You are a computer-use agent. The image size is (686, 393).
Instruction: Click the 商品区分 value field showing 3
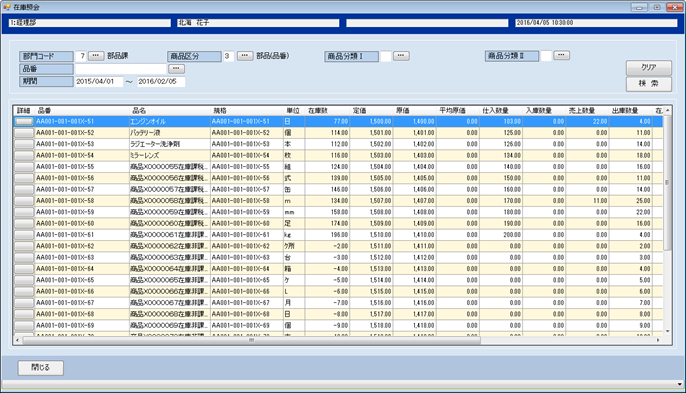pyautogui.click(x=229, y=56)
